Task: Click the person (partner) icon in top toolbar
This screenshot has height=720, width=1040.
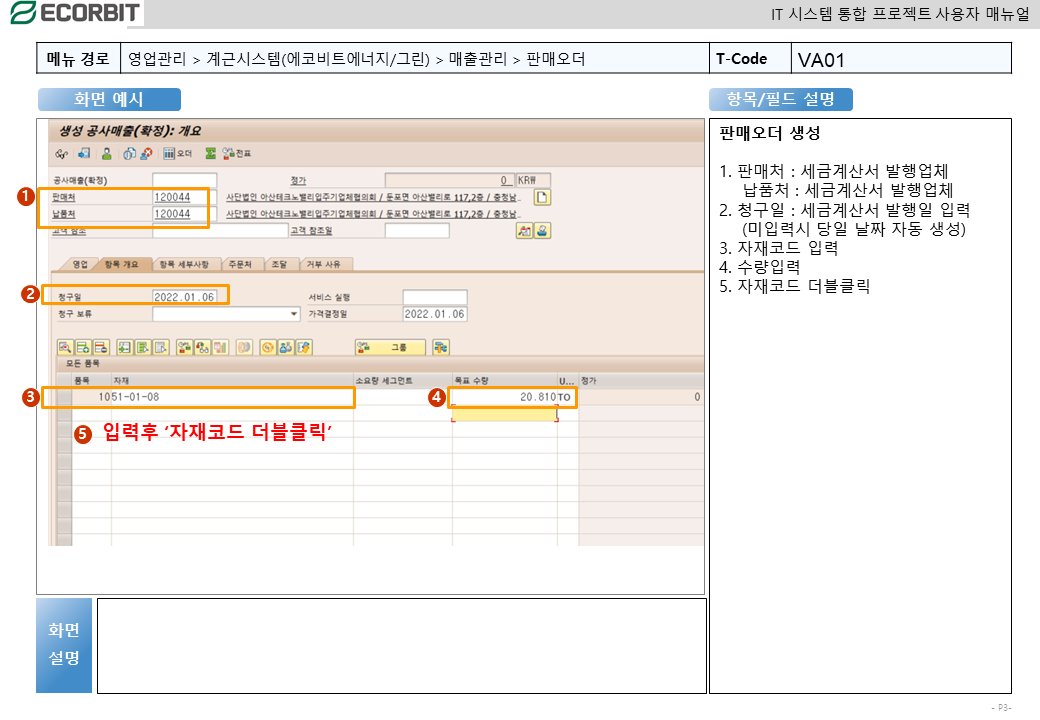Action: click(106, 154)
